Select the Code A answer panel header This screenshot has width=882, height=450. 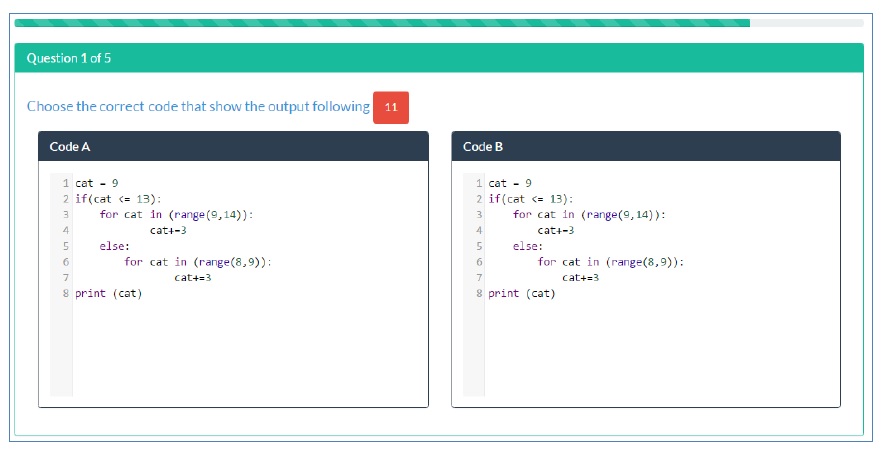tap(233, 147)
